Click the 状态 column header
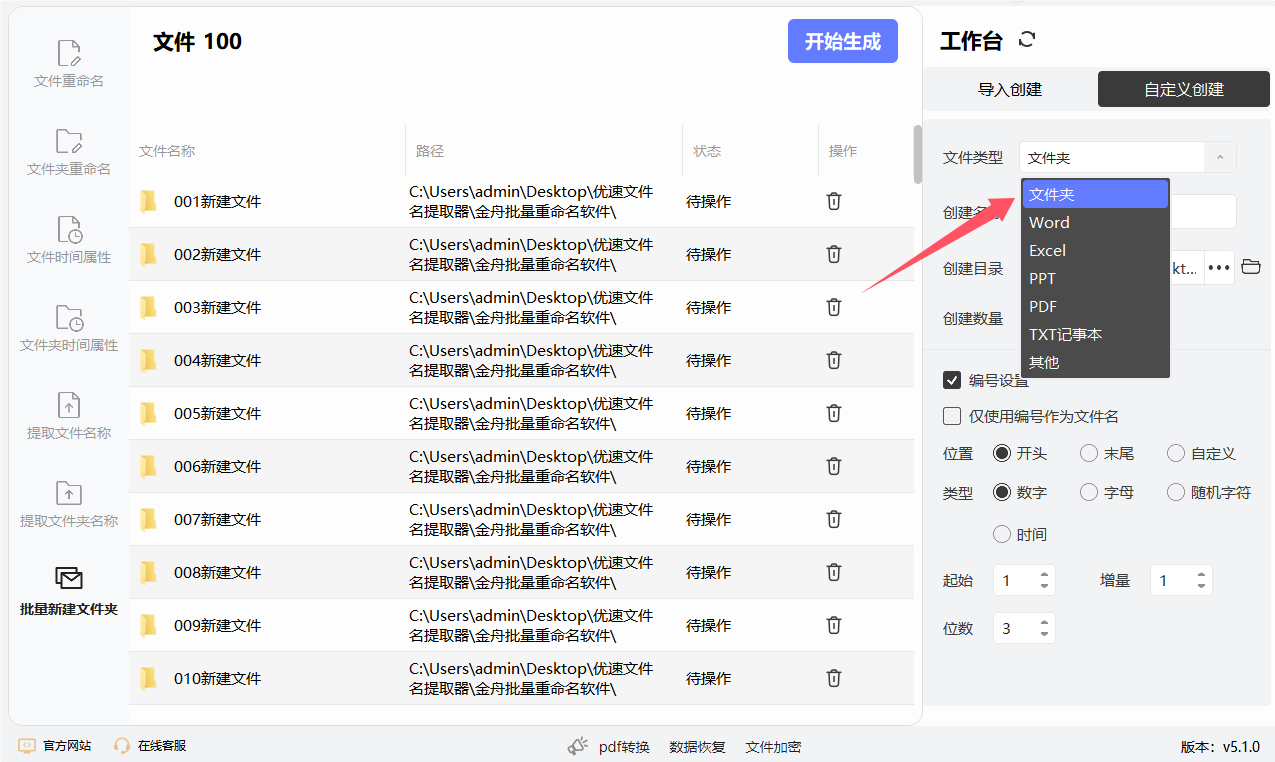Screen dimensions: 1275x762 pyautogui.click(x=707, y=151)
